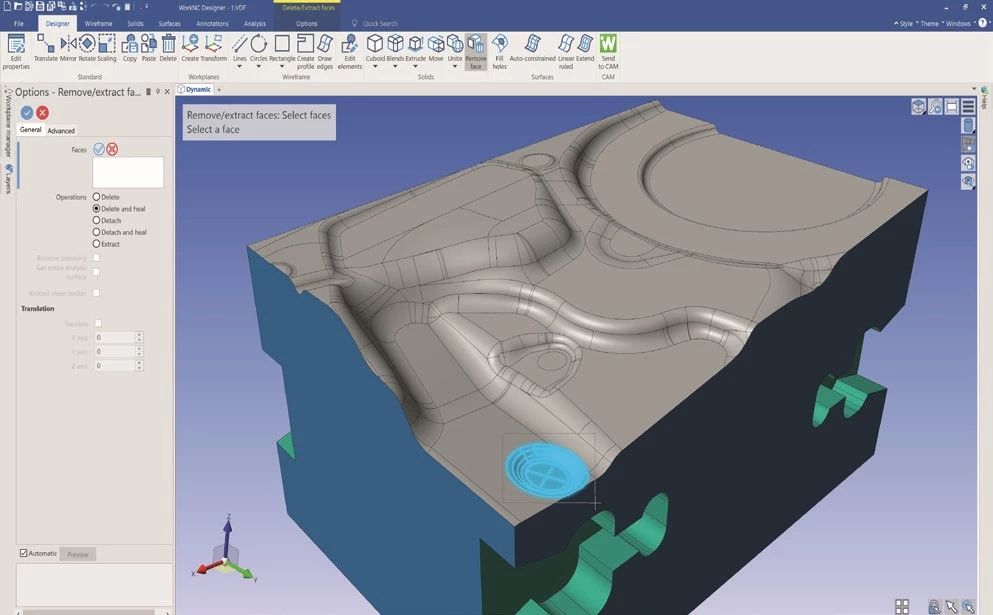The width and height of the screenshot is (993, 615).
Task: Expand the Rectangle dropdown arrow
Action: tap(282, 67)
